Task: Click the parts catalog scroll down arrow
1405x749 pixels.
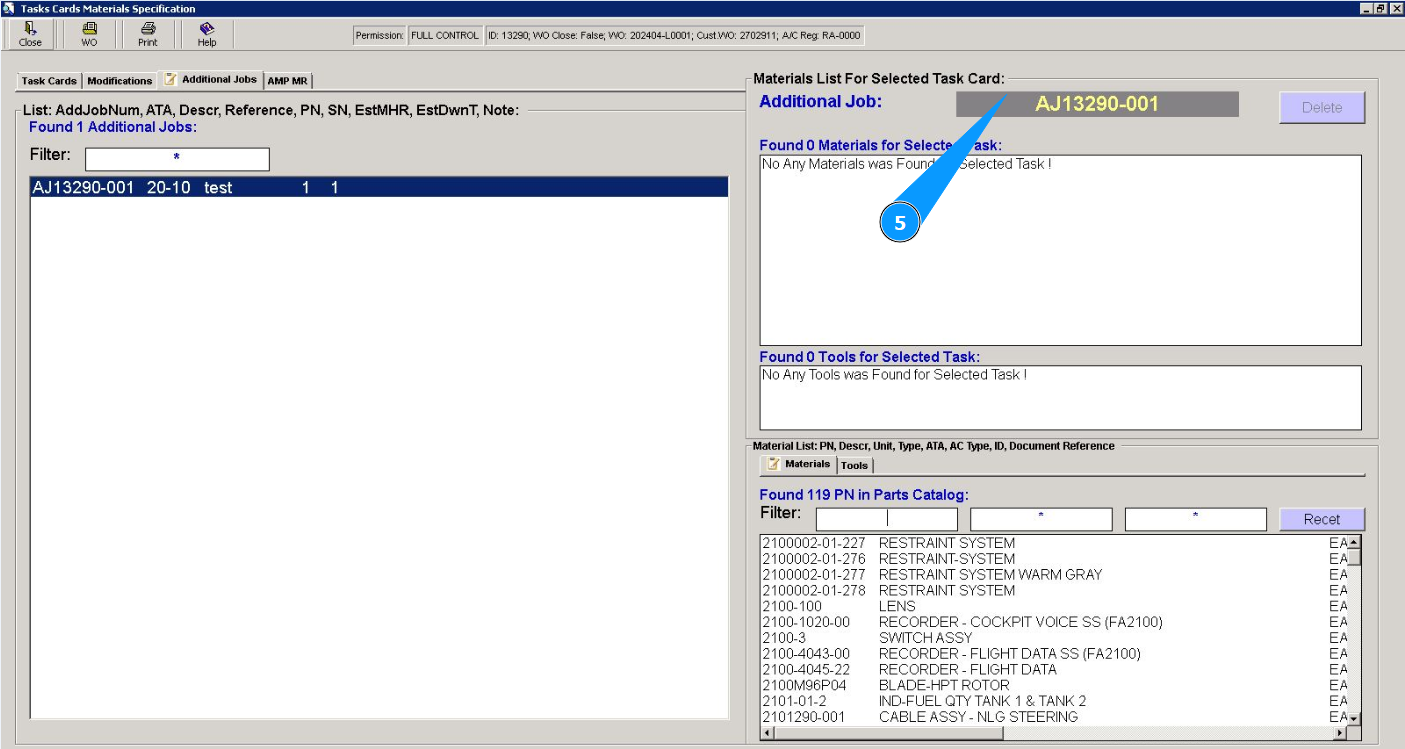Action: pos(1355,718)
